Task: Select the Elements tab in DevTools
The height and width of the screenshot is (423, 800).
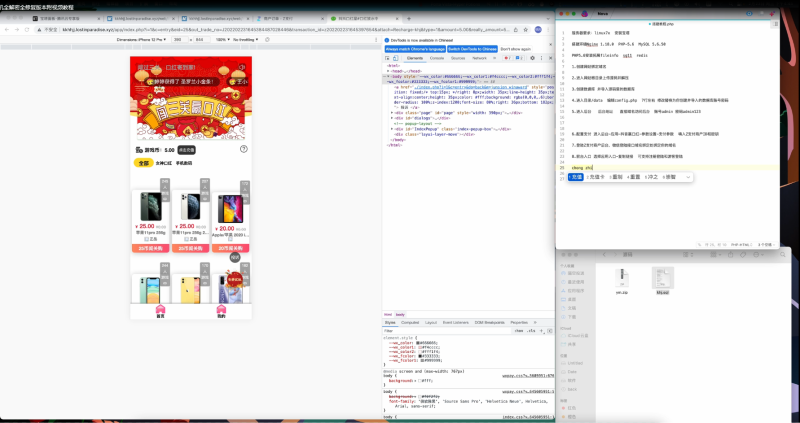Action: coord(414,58)
